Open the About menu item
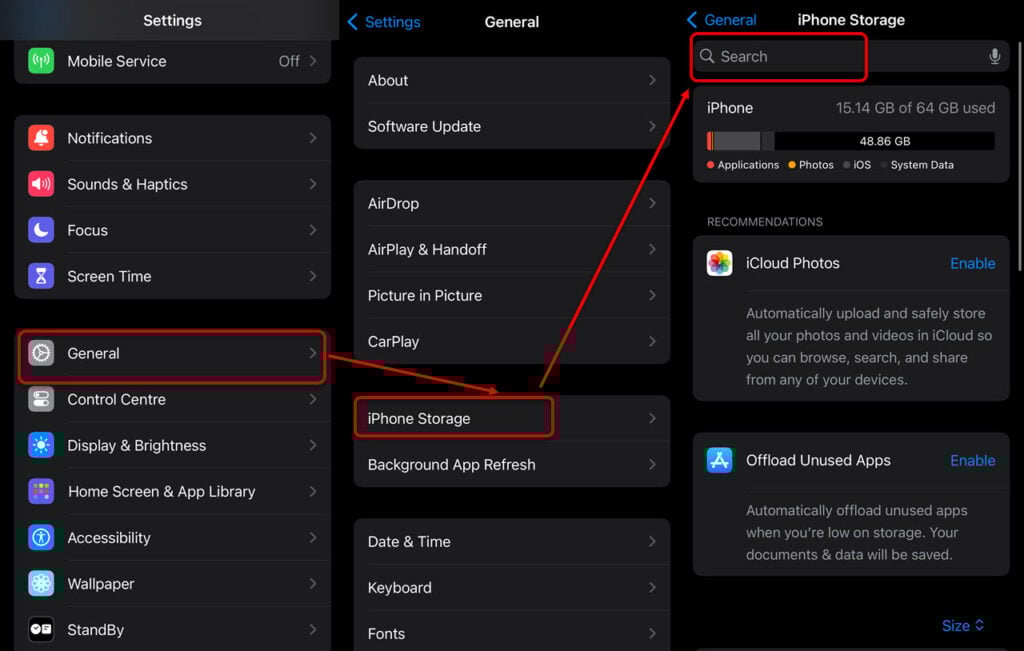This screenshot has width=1024, height=651. (512, 80)
